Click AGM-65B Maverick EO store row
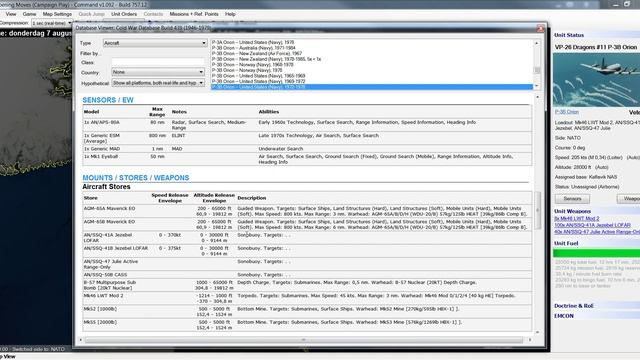The width and height of the screenshot is (640, 360). 307,224
